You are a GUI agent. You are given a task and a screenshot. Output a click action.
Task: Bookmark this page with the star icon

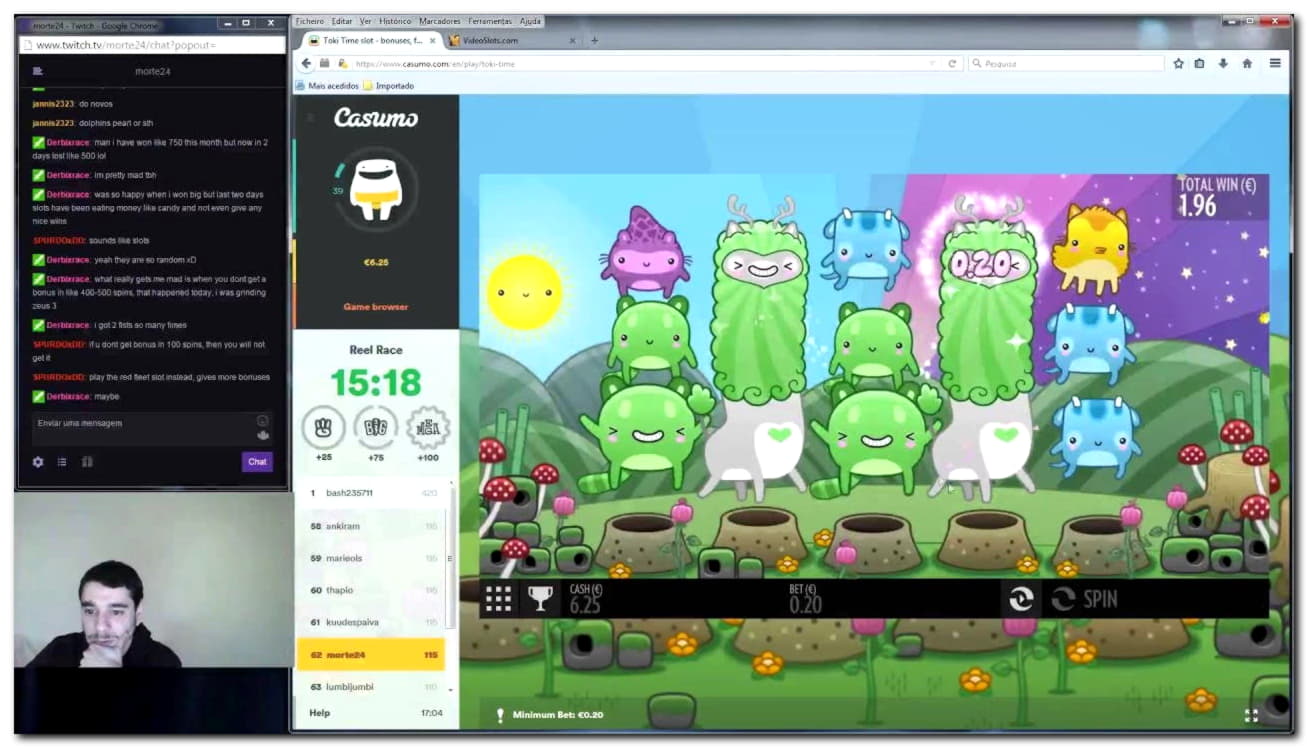point(1179,63)
